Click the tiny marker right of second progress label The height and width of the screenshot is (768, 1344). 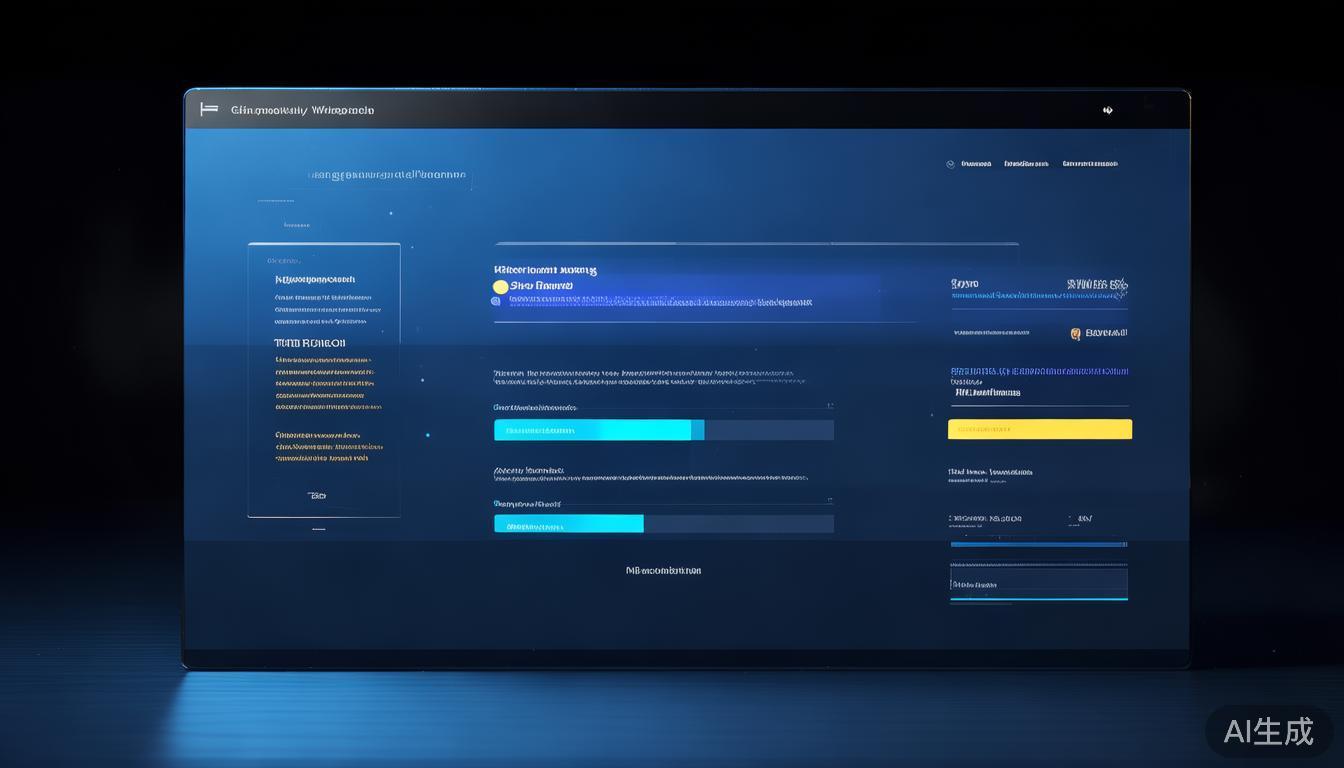tap(829, 503)
